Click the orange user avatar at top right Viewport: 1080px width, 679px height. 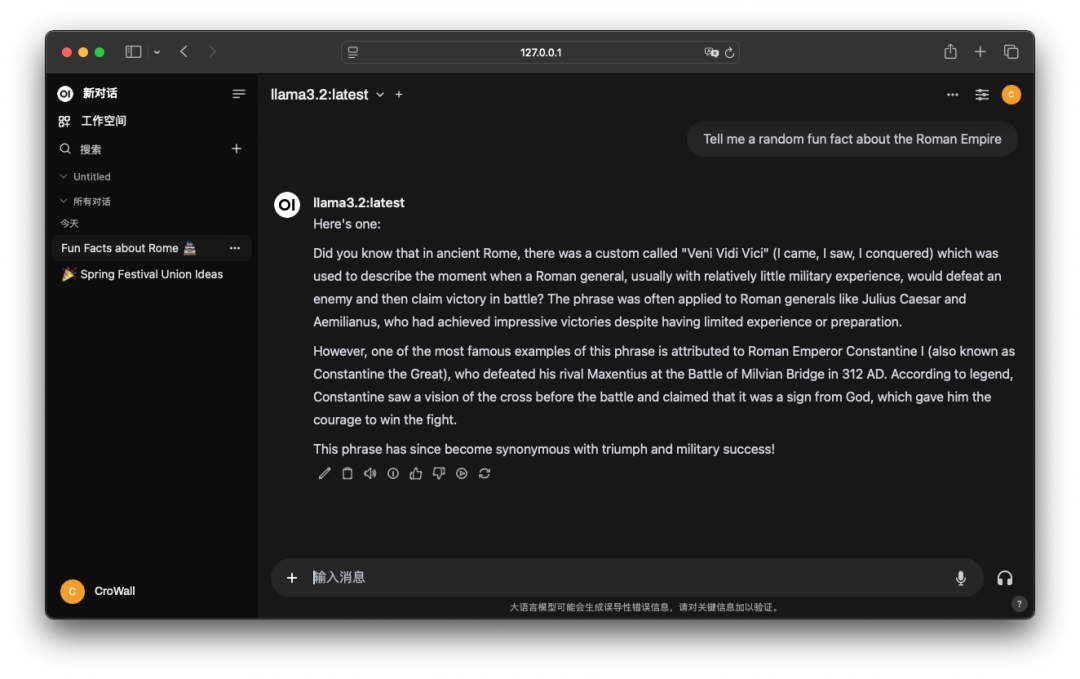point(1011,94)
